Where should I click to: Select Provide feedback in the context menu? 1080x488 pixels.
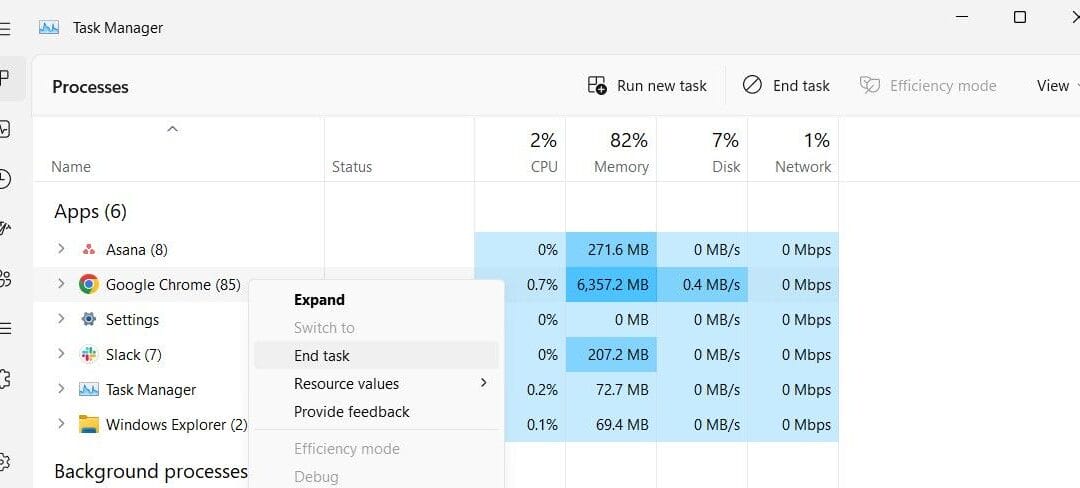(x=352, y=412)
